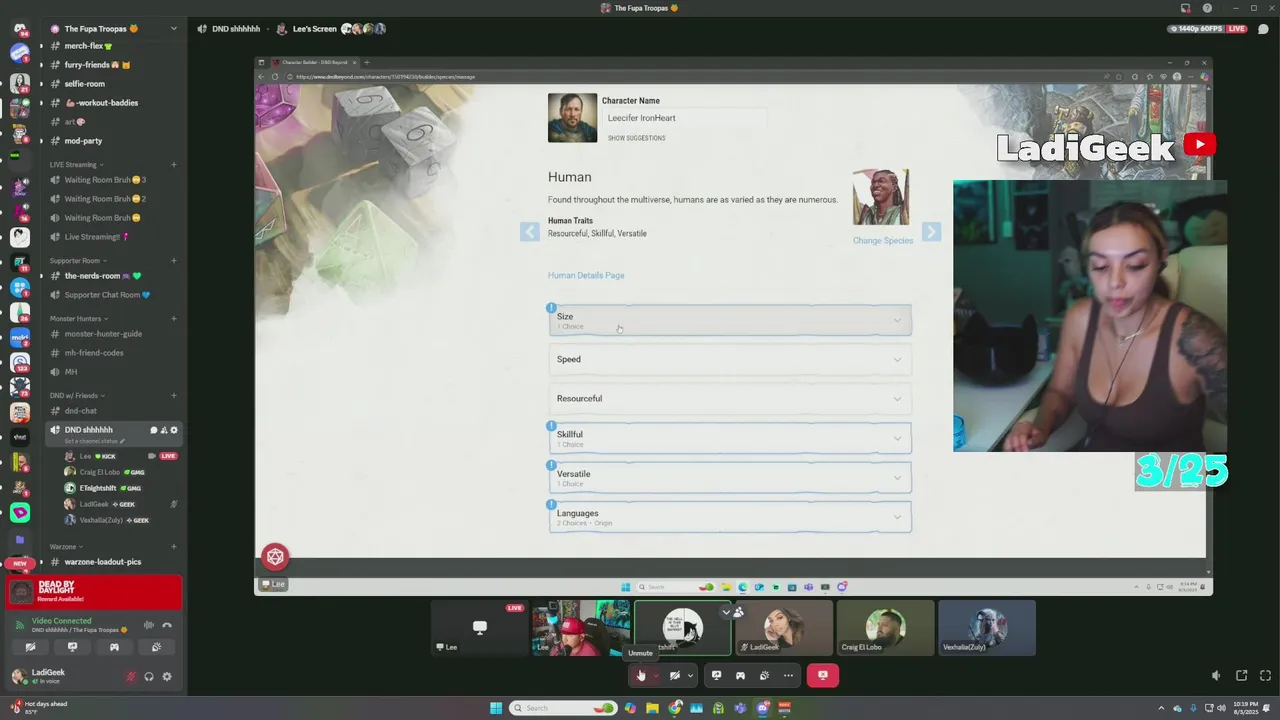Viewport: 1280px width, 720px height.
Task: Select Craig El Lobo participant tile
Action: [x=885, y=628]
